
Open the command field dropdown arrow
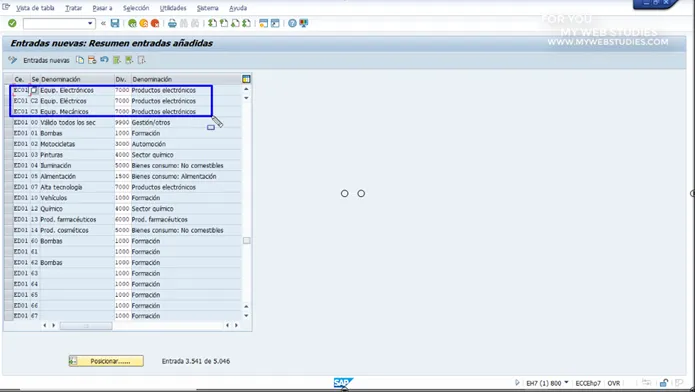(x=90, y=23)
